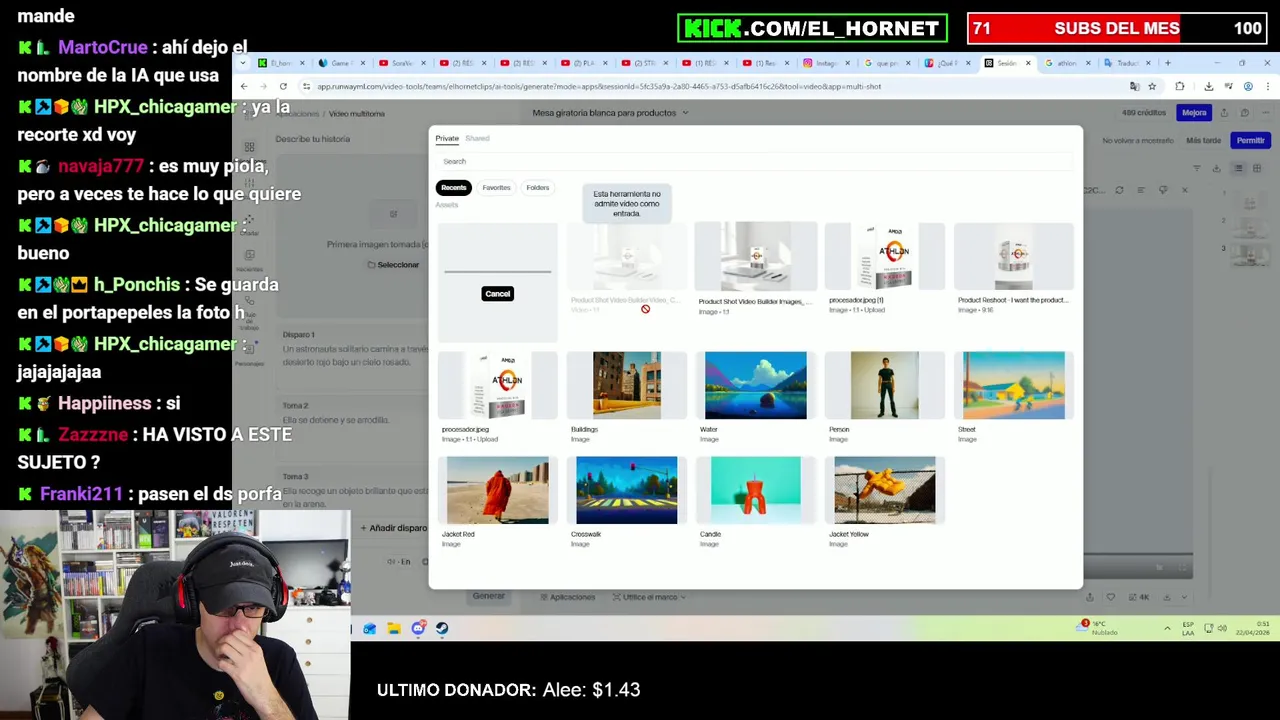
Task: Choose the Candle image asset
Action: point(755,490)
